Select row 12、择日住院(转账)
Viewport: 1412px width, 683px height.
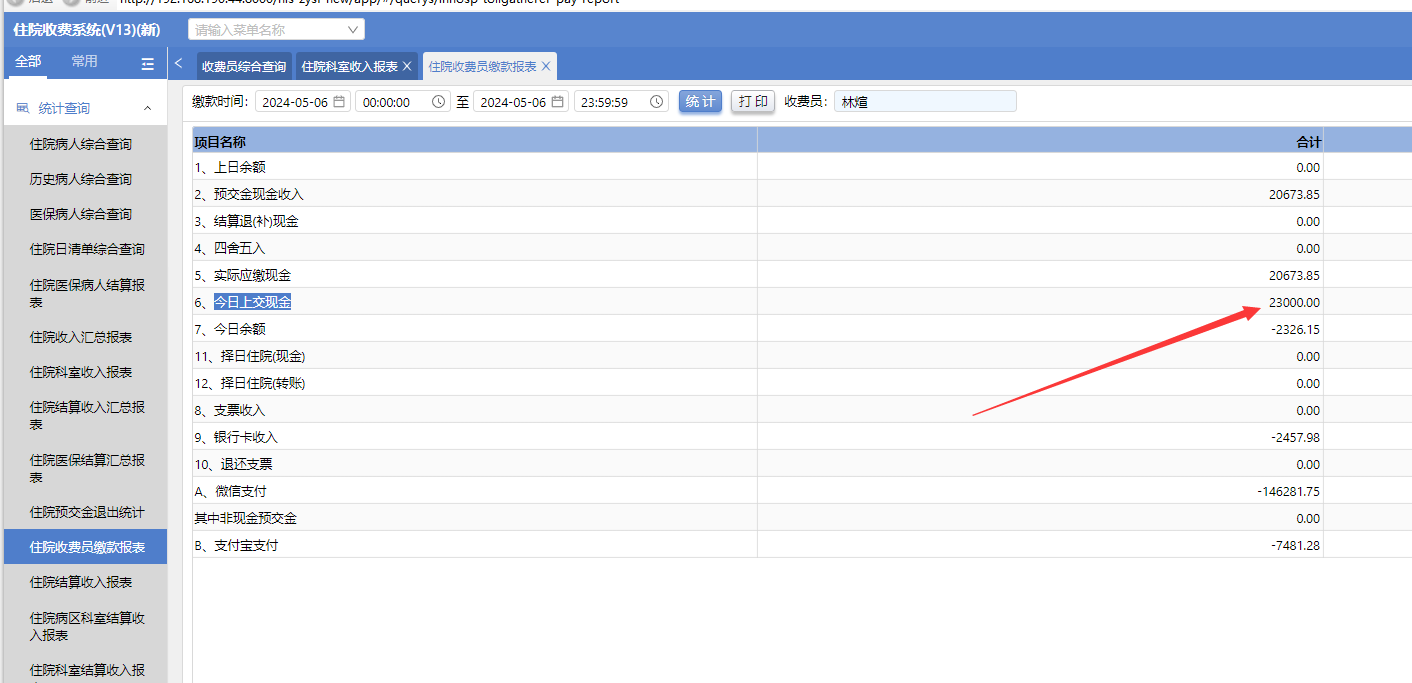(x=802, y=383)
